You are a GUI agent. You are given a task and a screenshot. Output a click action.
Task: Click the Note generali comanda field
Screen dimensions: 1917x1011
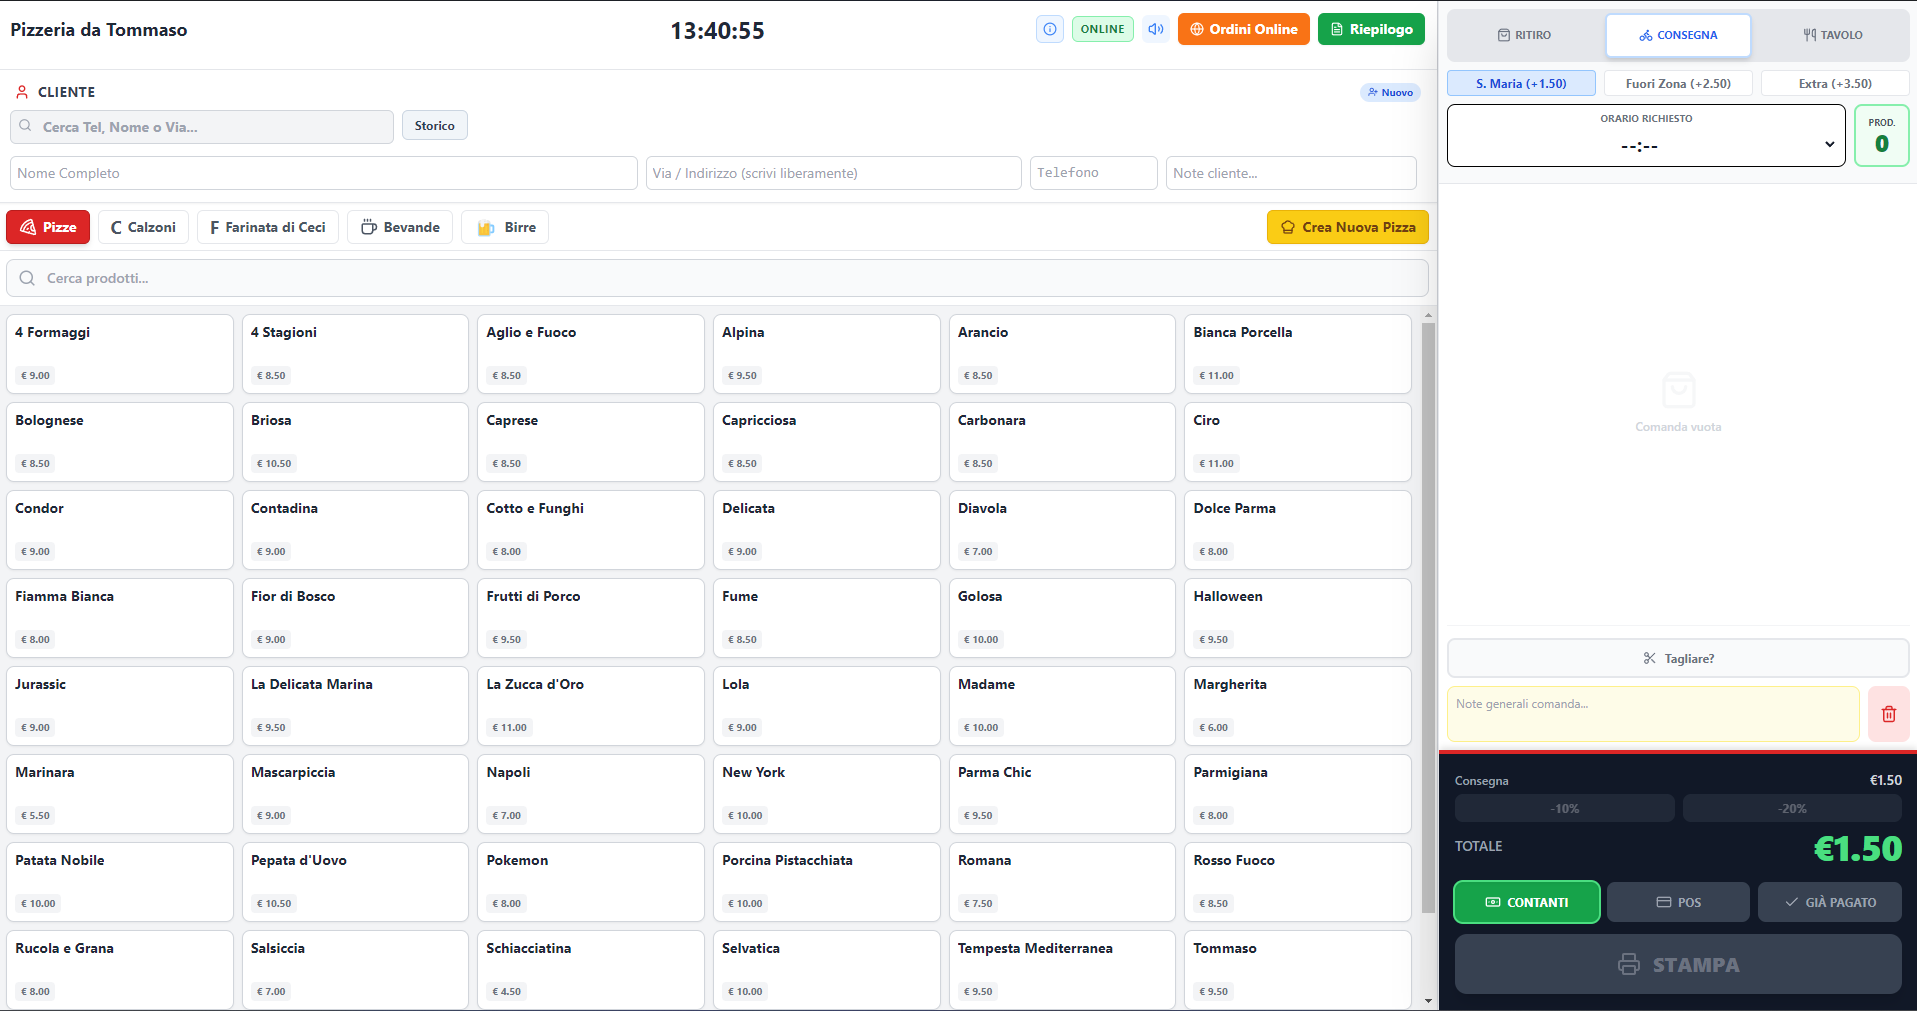(1653, 714)
